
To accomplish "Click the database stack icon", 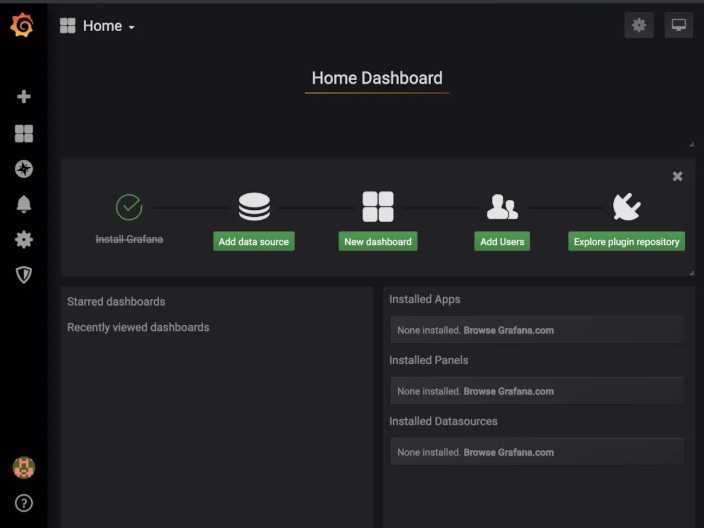I will pyautogui.click(x=254, y=207).
